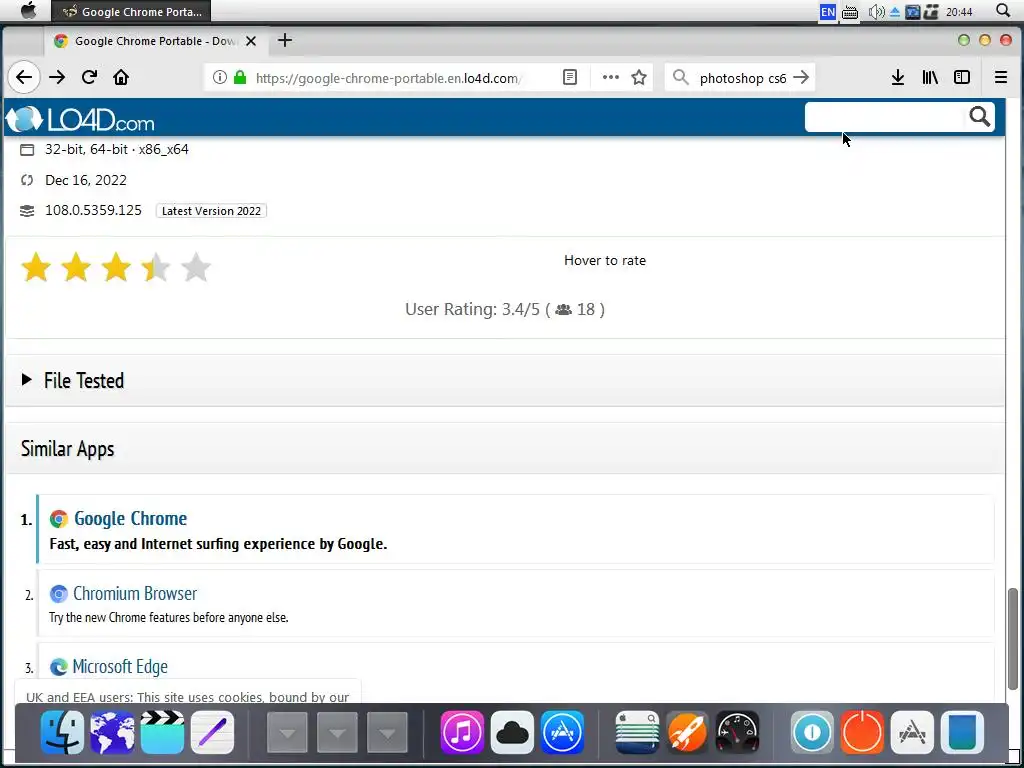Screen dimensions: 1024x768
Task: Open the first dock dropdown arrow box
Action: click(287, 732)
